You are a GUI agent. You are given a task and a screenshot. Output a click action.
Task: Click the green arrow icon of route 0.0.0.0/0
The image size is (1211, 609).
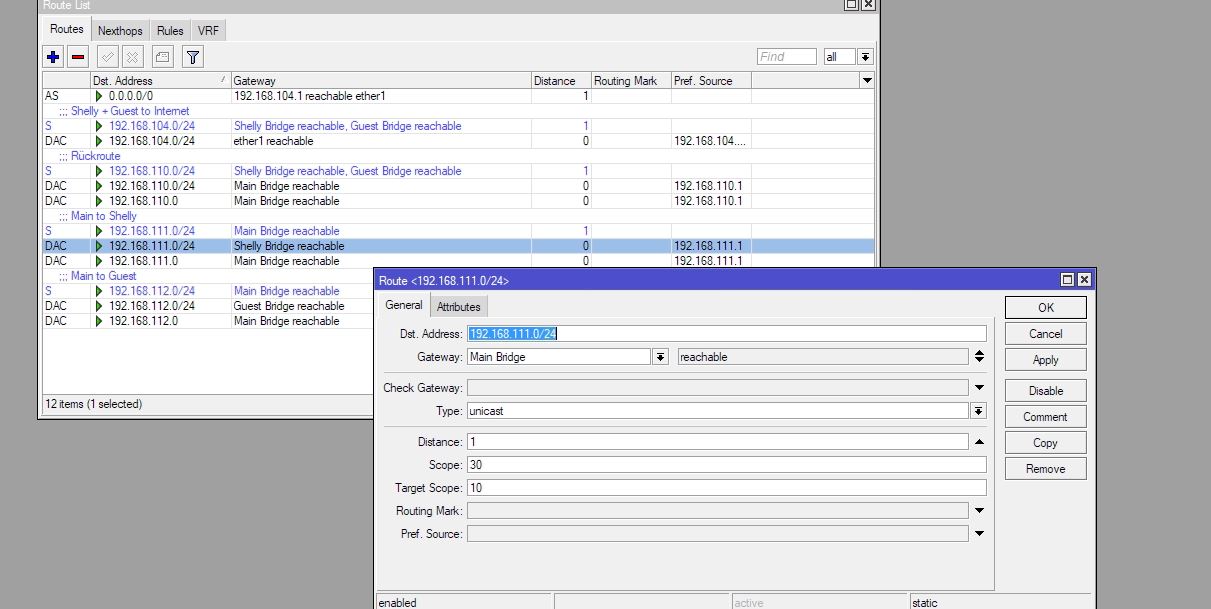point(99,96)
